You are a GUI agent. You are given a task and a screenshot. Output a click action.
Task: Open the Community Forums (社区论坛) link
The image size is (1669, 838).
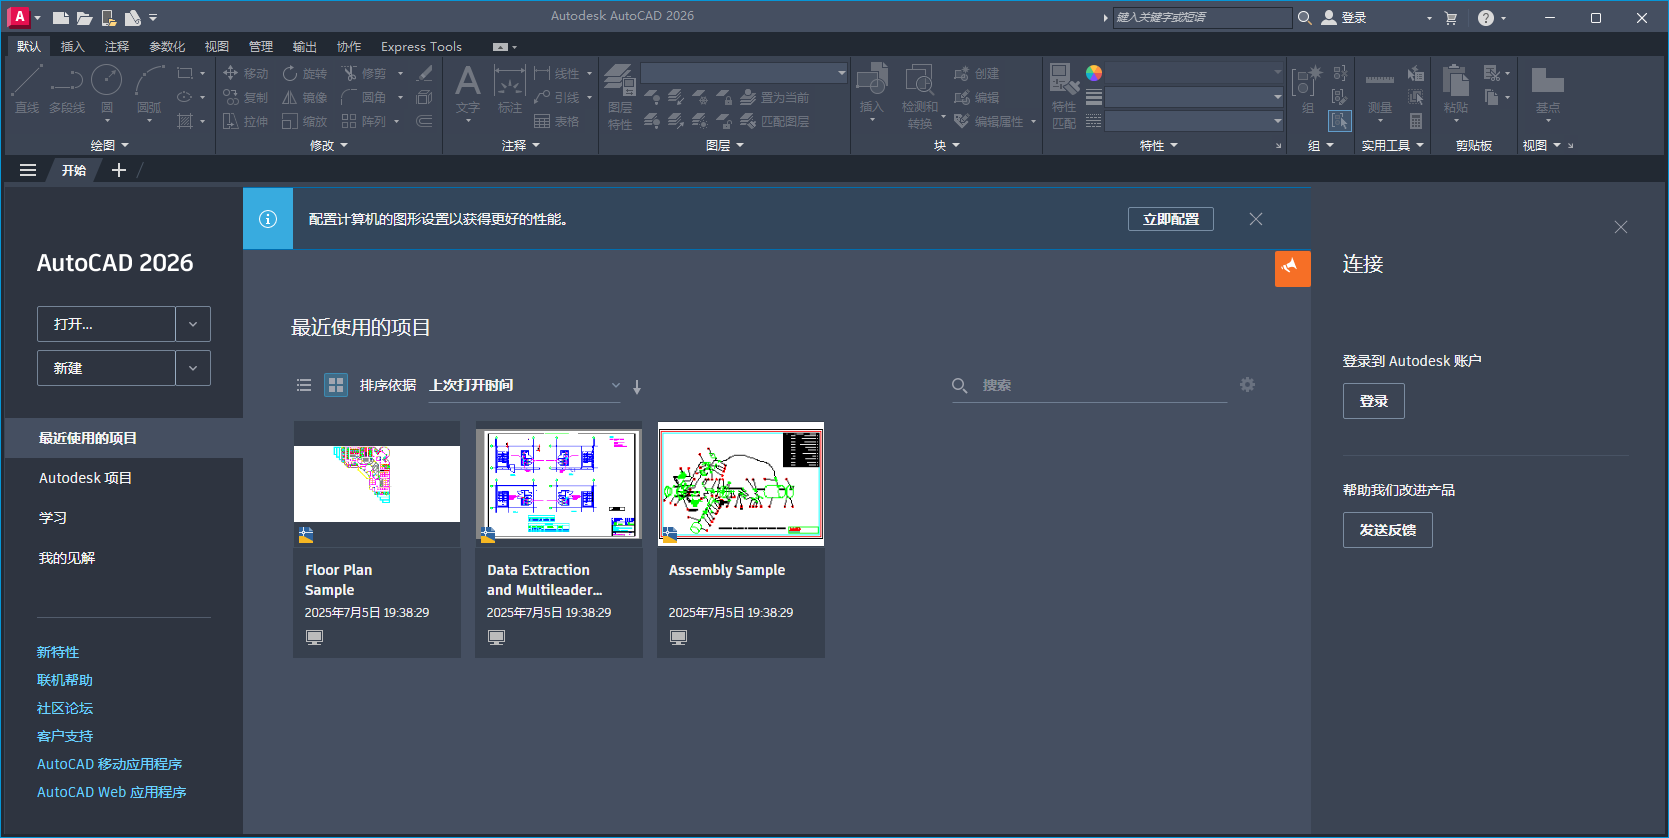coord(65,708)
